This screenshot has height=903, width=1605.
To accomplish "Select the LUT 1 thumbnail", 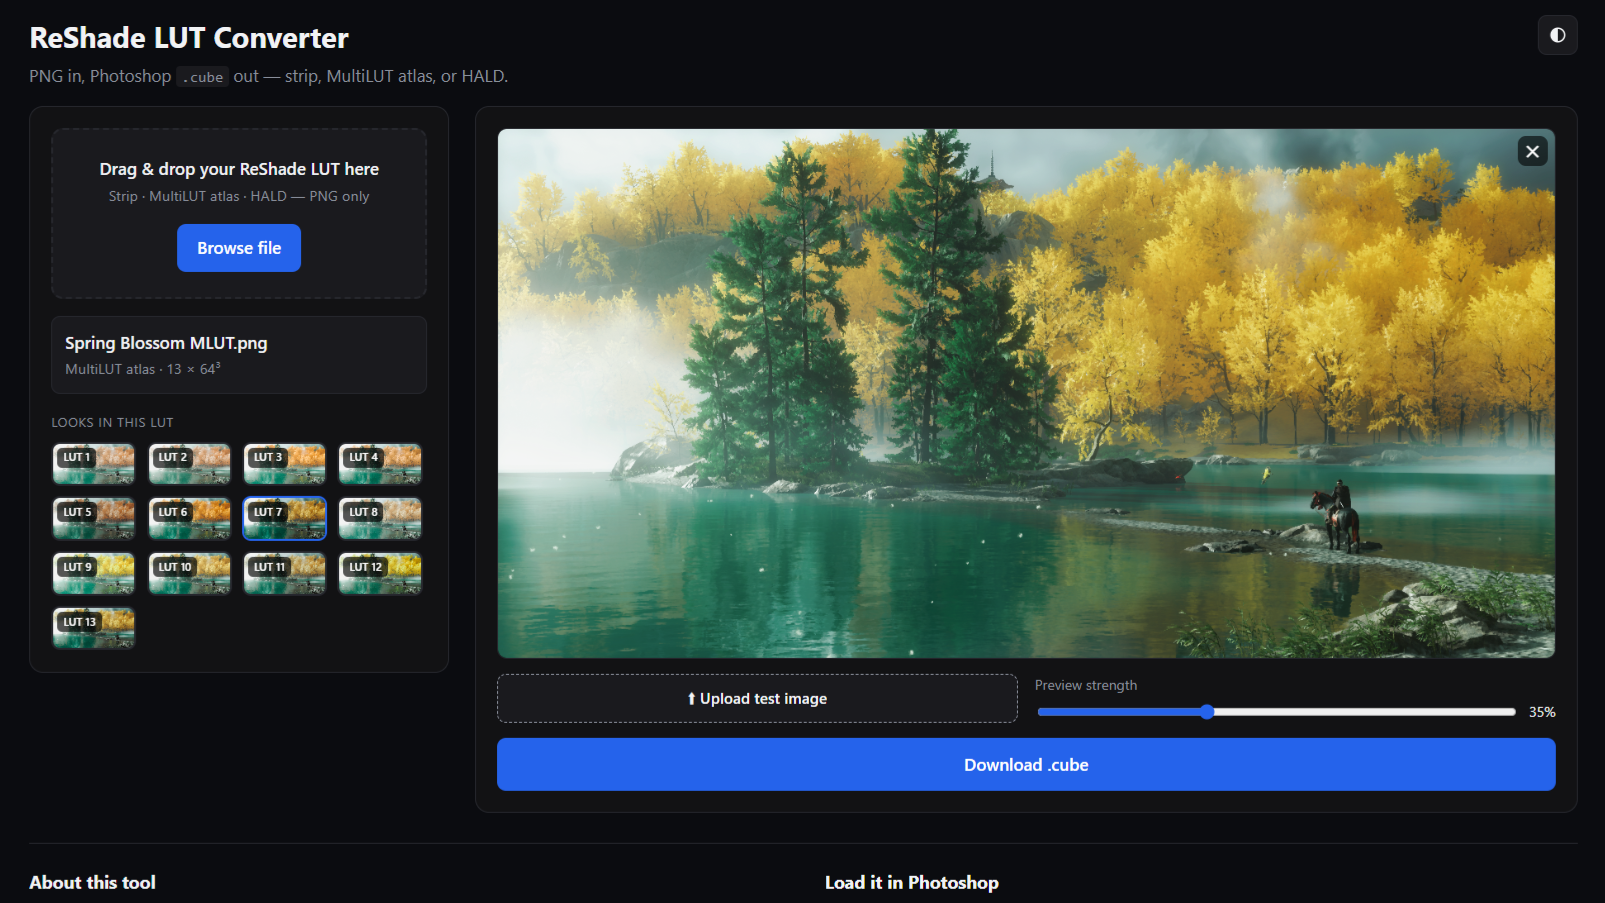I will [x=94, y=464].
